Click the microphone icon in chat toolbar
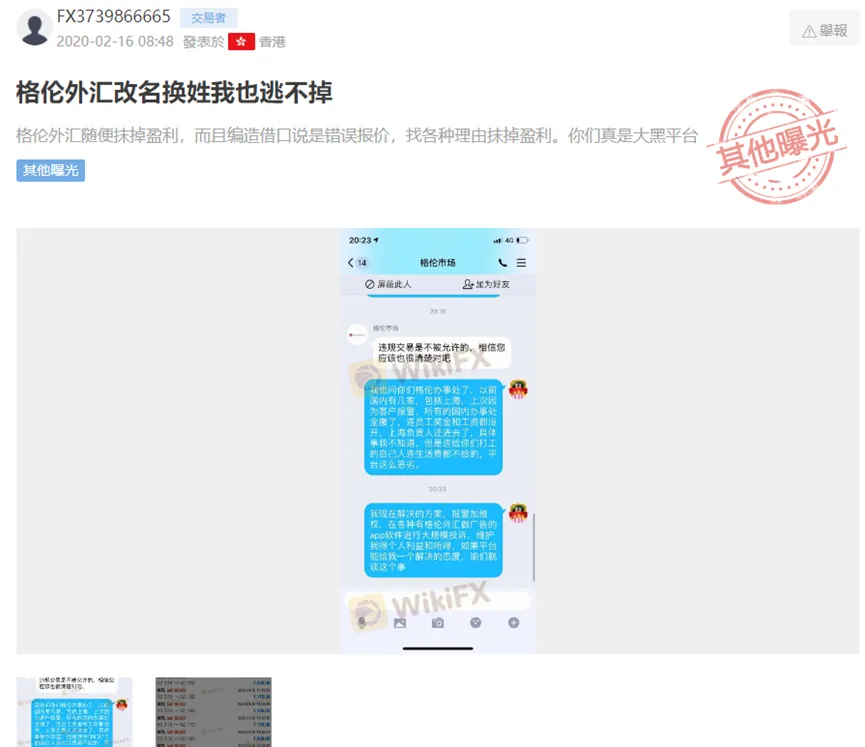Viewport: 865px width, 747px height. (361, 623)
